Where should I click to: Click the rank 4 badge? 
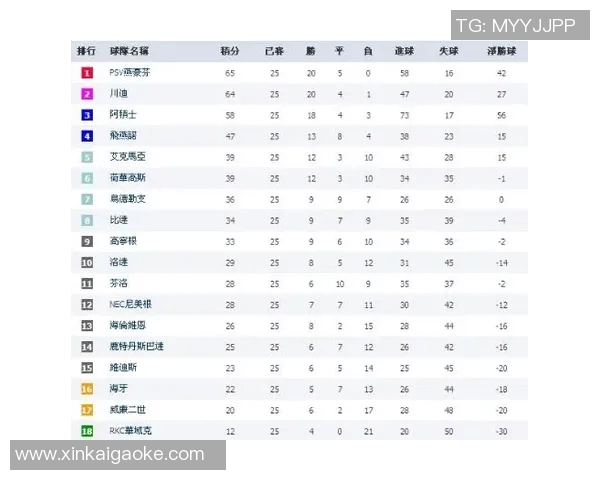87,136
